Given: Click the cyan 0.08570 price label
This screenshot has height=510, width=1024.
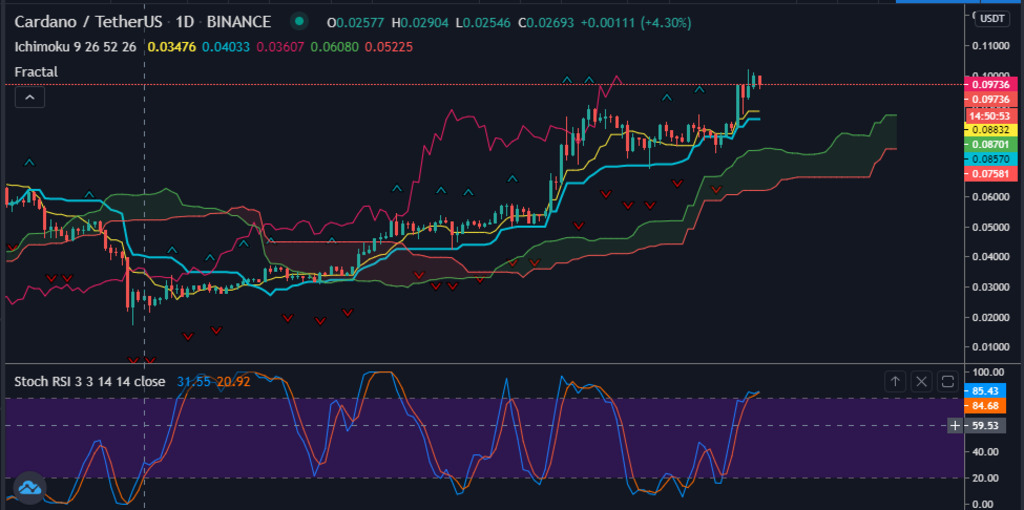Looking at the screenshot, I should click(990, 159).
